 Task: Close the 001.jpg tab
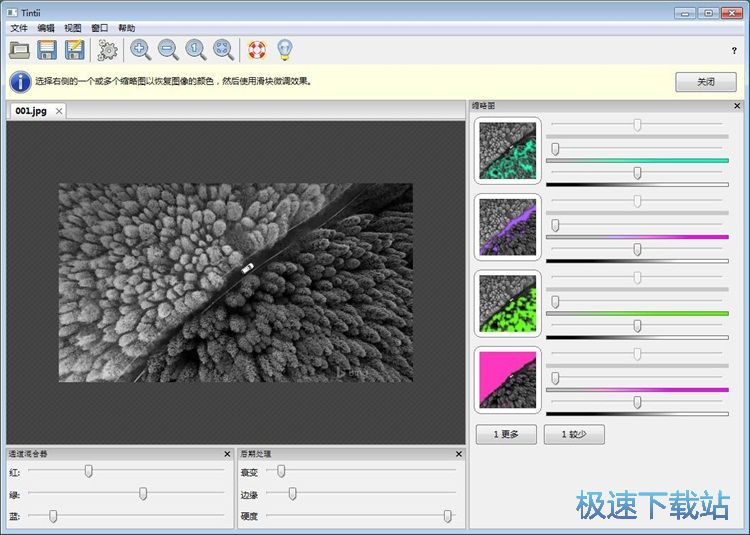[x=60, y=111]
